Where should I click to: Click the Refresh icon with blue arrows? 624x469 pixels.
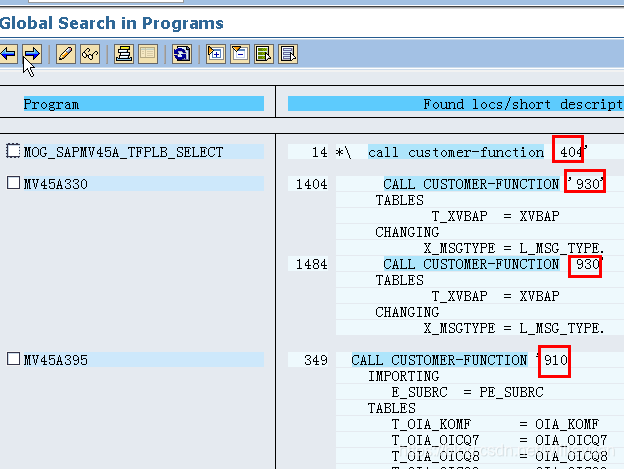click(182, 54)
